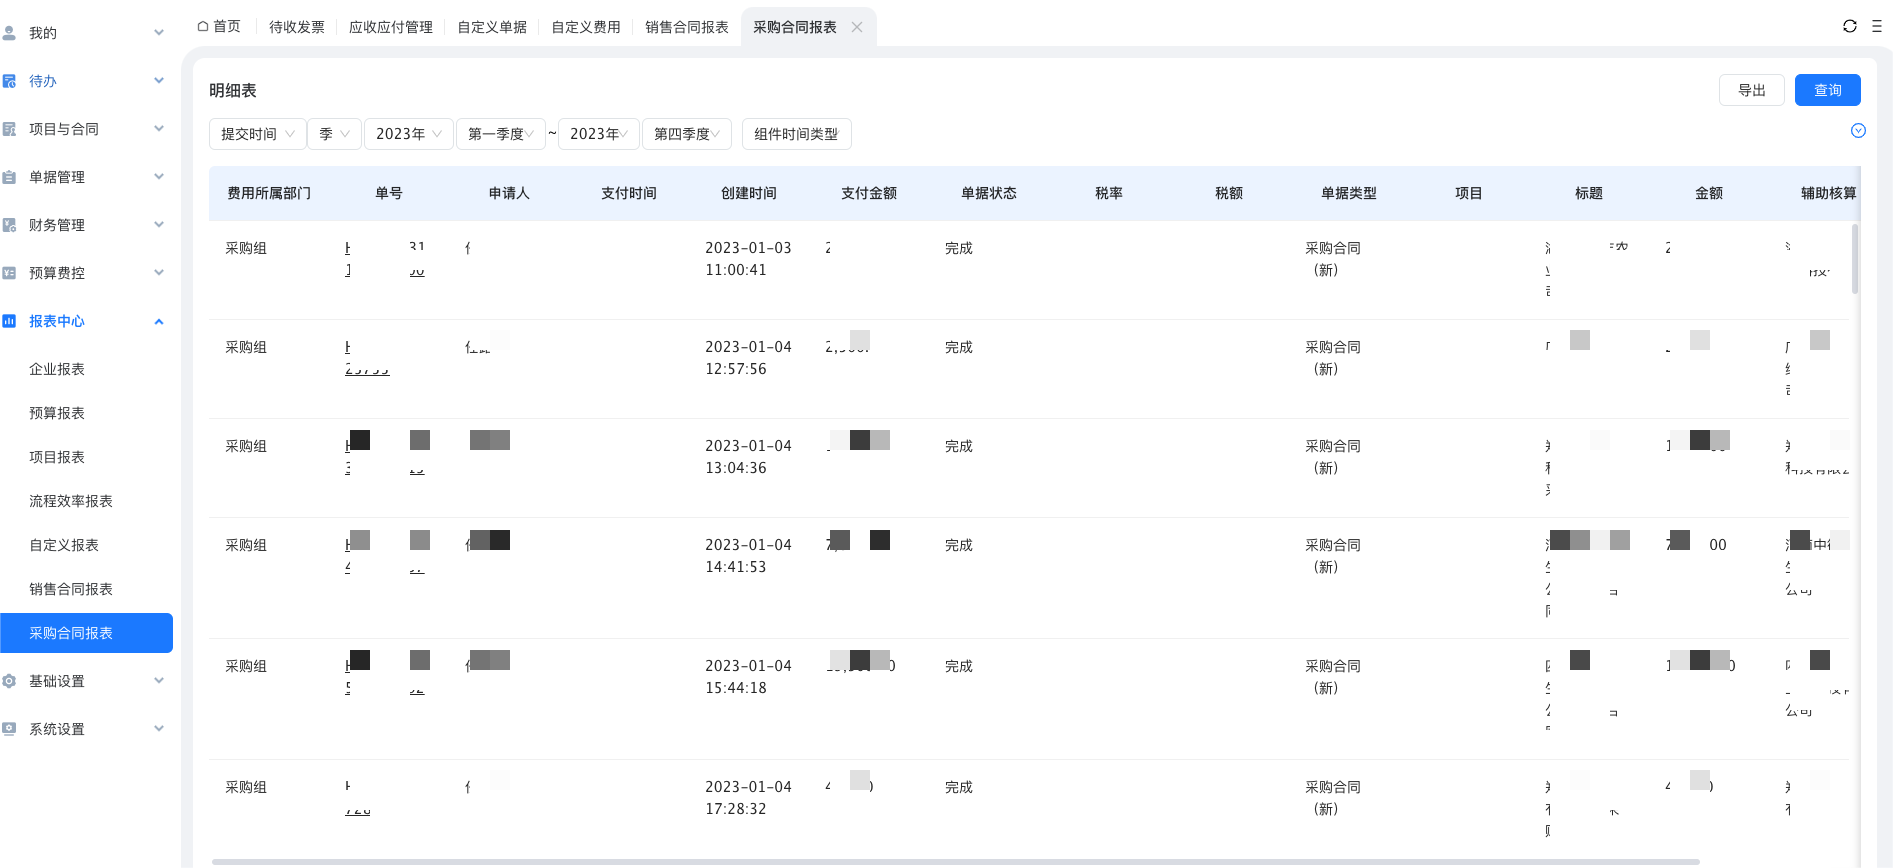This screenshot has height=868, width=1893.
Task: Switch to the 销售合同报表 tab
Action: click(686, 27)
